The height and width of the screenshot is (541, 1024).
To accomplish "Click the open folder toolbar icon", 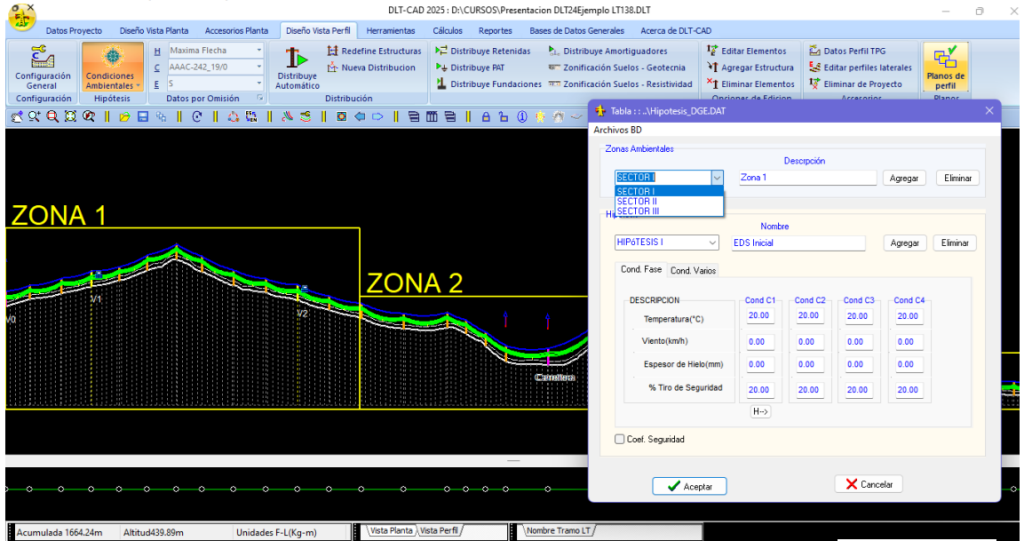I will coord(125,116).
